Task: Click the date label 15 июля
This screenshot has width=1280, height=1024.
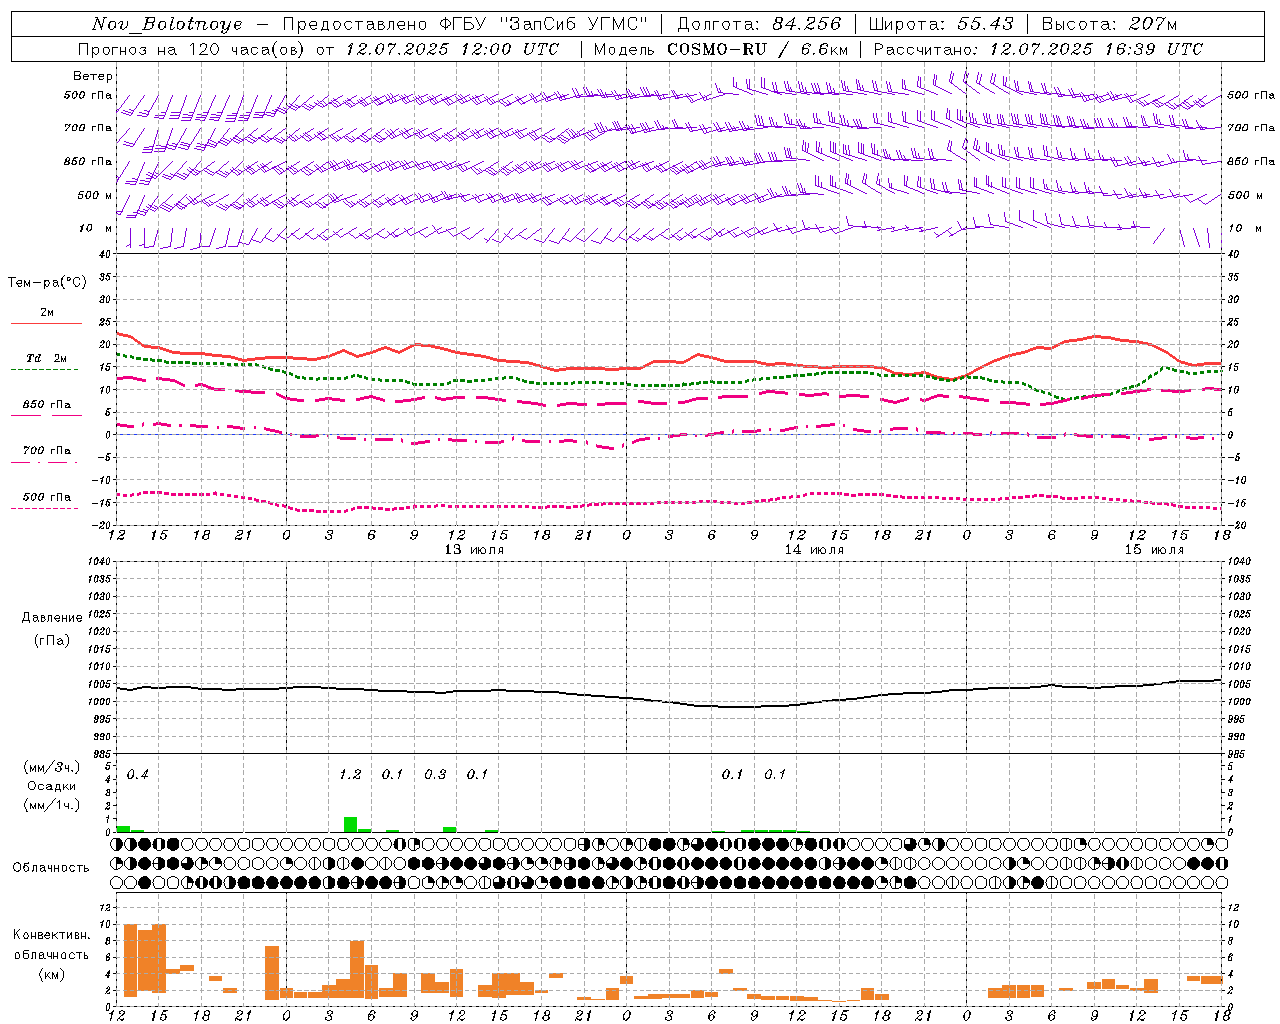Action: point(1154,550)
